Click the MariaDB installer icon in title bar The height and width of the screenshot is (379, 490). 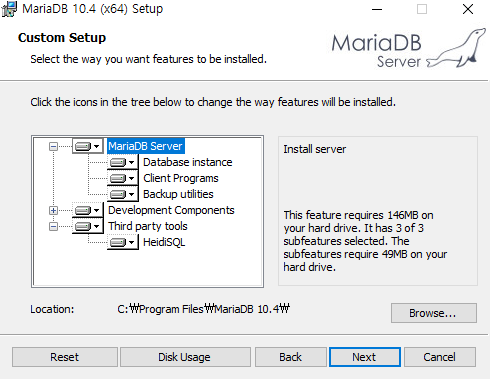(x=9, y=9)
